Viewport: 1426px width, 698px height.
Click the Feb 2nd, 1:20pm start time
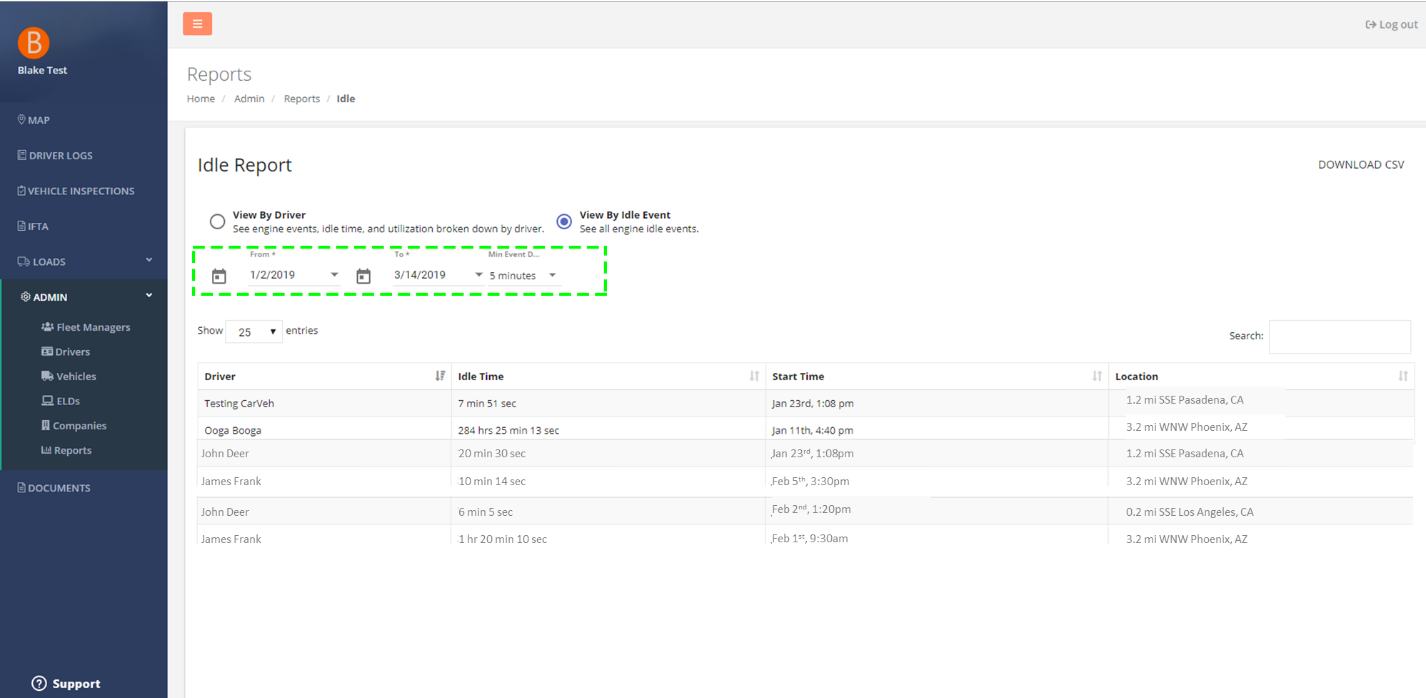(x=811, y=509)
